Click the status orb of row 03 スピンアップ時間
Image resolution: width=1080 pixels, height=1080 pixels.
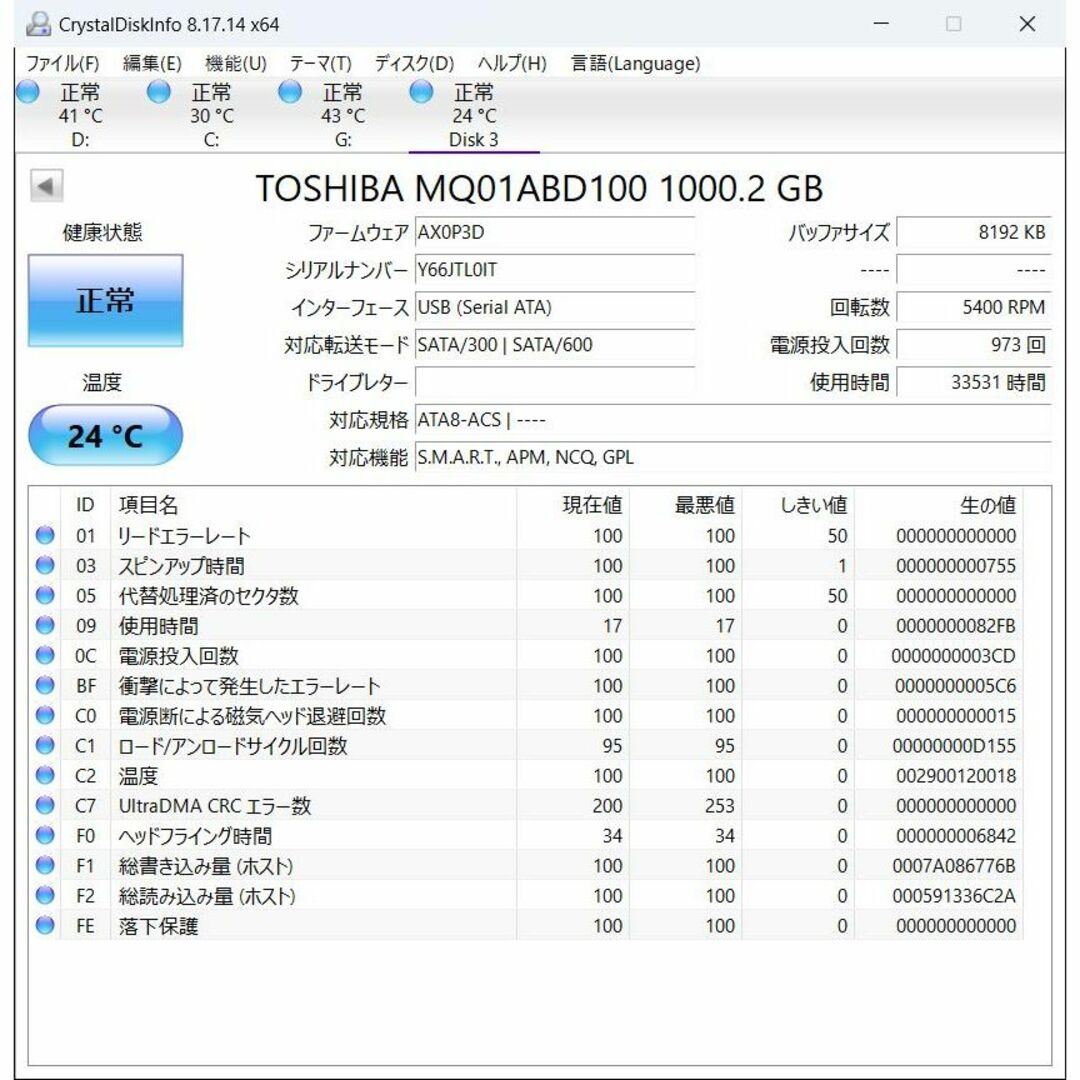(45, 565)
